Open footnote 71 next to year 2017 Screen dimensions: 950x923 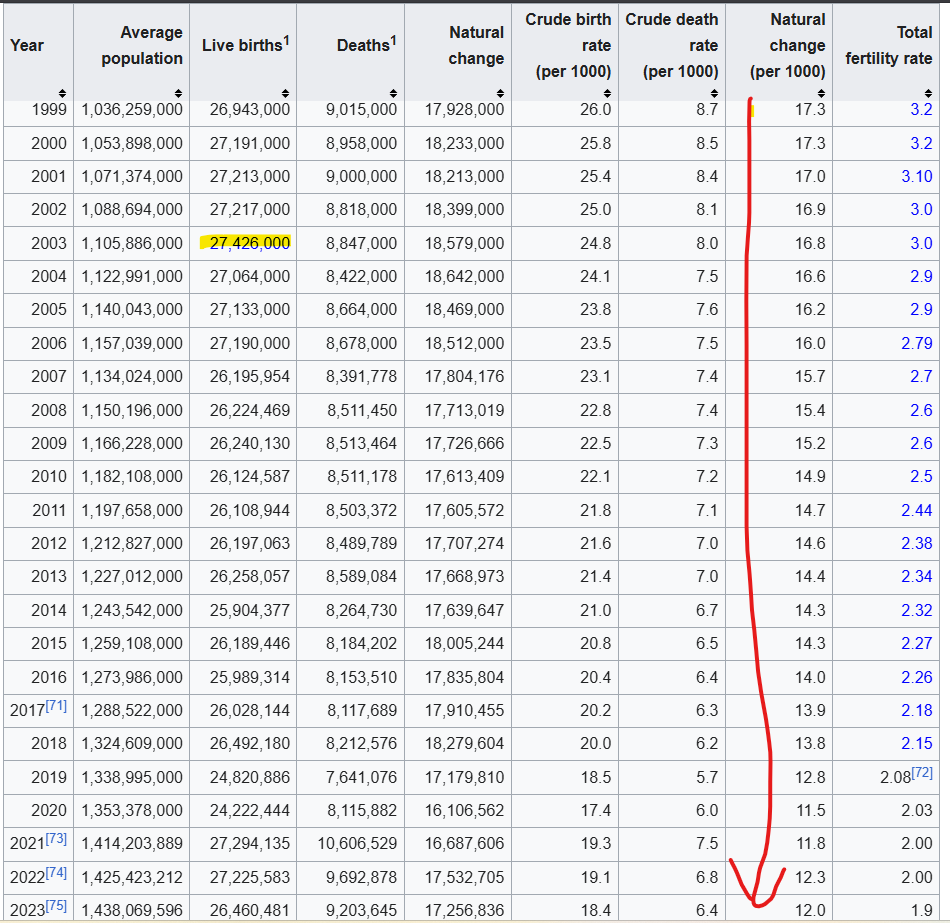click(x=55, y=707)
